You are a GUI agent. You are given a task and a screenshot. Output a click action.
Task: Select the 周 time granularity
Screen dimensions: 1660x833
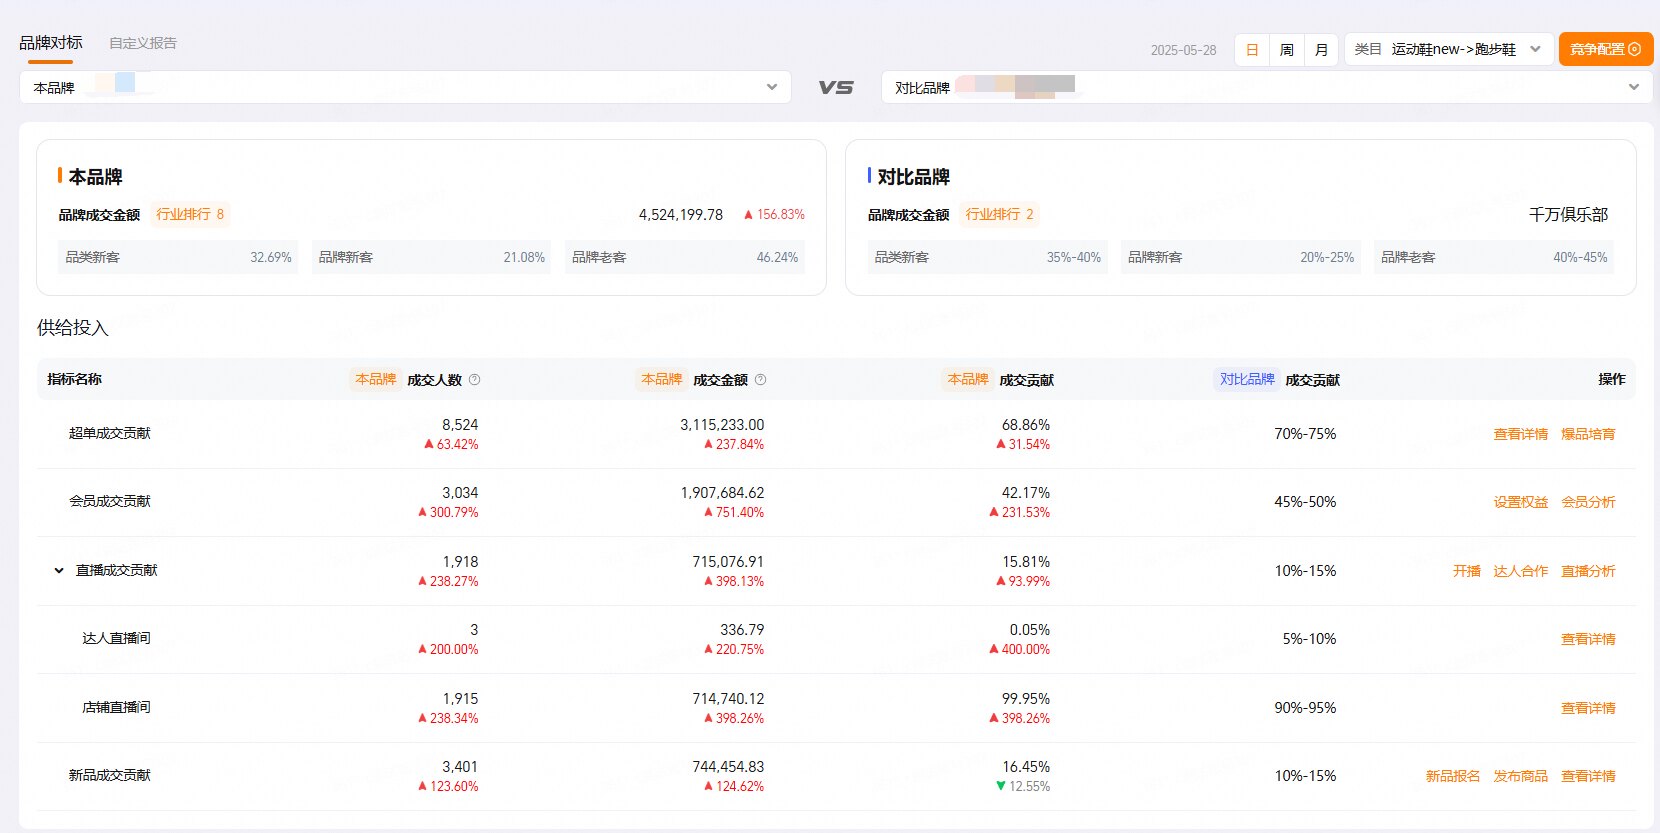[x=1287, y=49]
